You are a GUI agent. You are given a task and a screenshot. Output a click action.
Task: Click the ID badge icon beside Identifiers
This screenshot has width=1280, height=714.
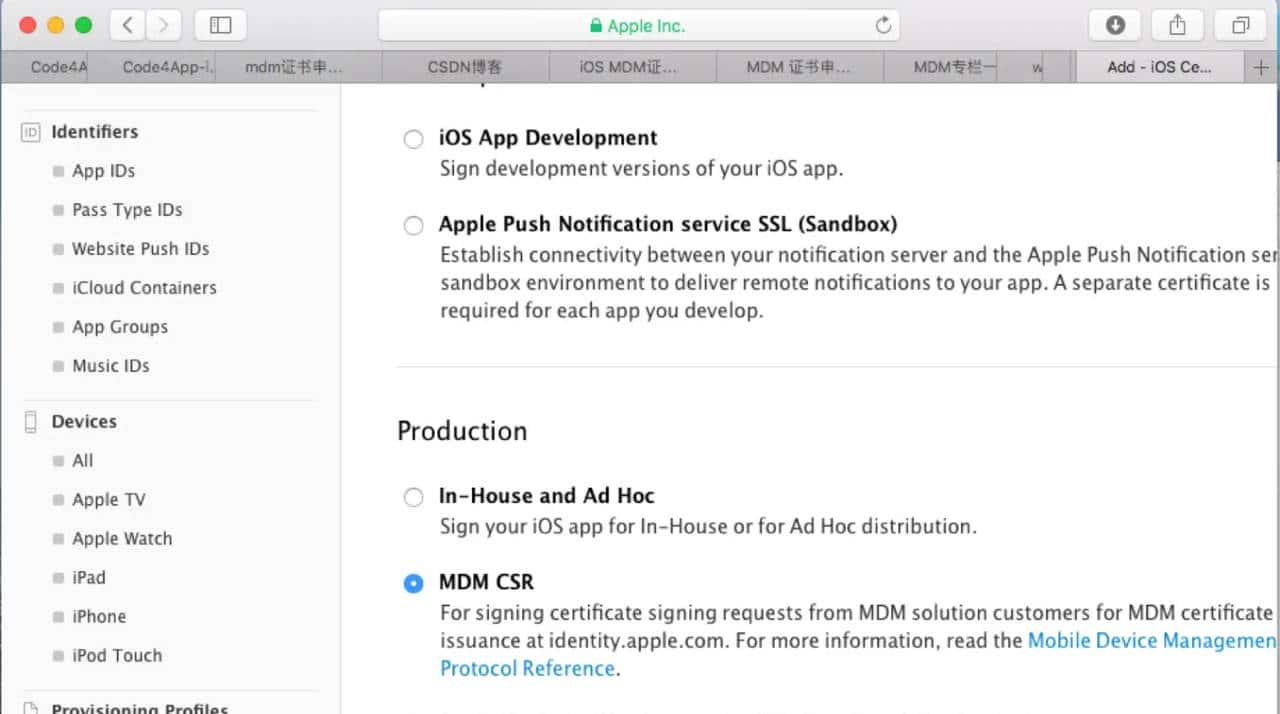point(29,131)
